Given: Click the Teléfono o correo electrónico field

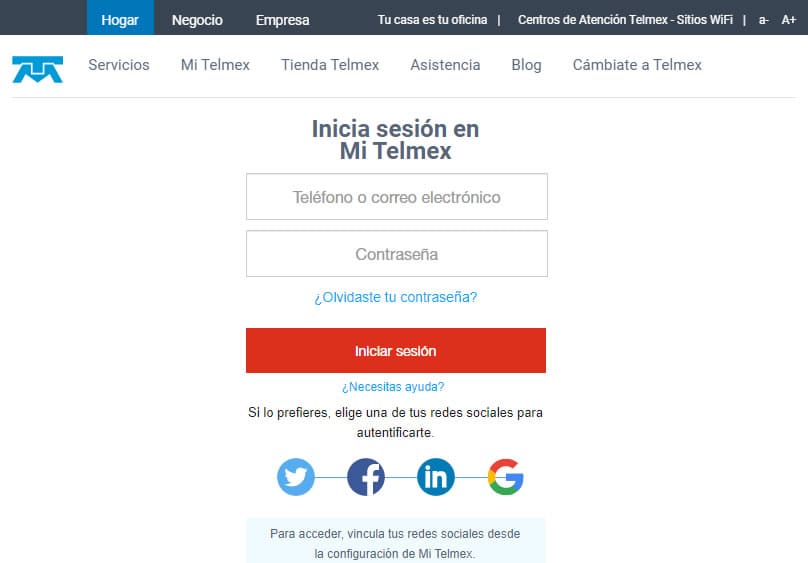Looking at the screenshot, I should click(x=396, y=197).
